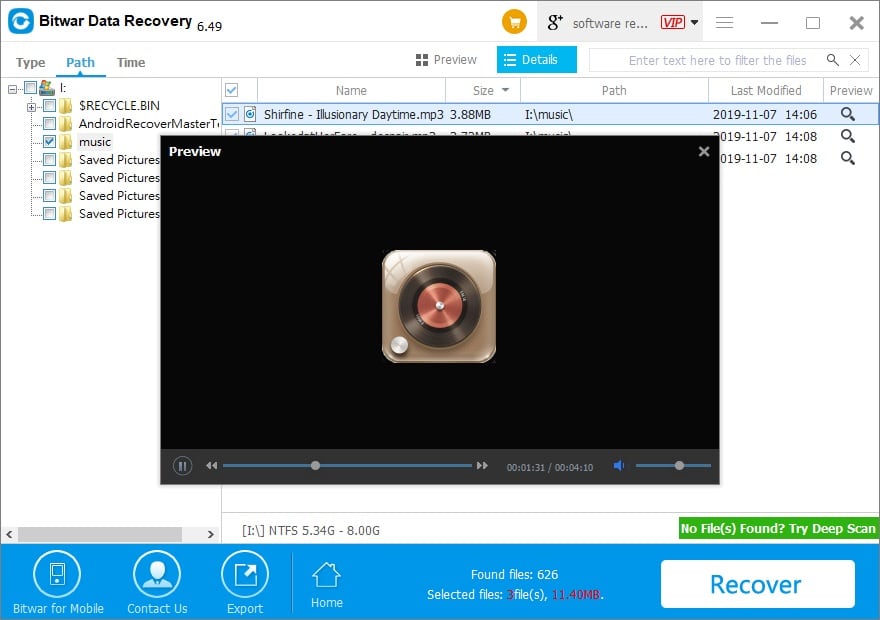This screenshot has width=880, height=620.
Task: Sort file list by Size column
Action: pos(483,90)
